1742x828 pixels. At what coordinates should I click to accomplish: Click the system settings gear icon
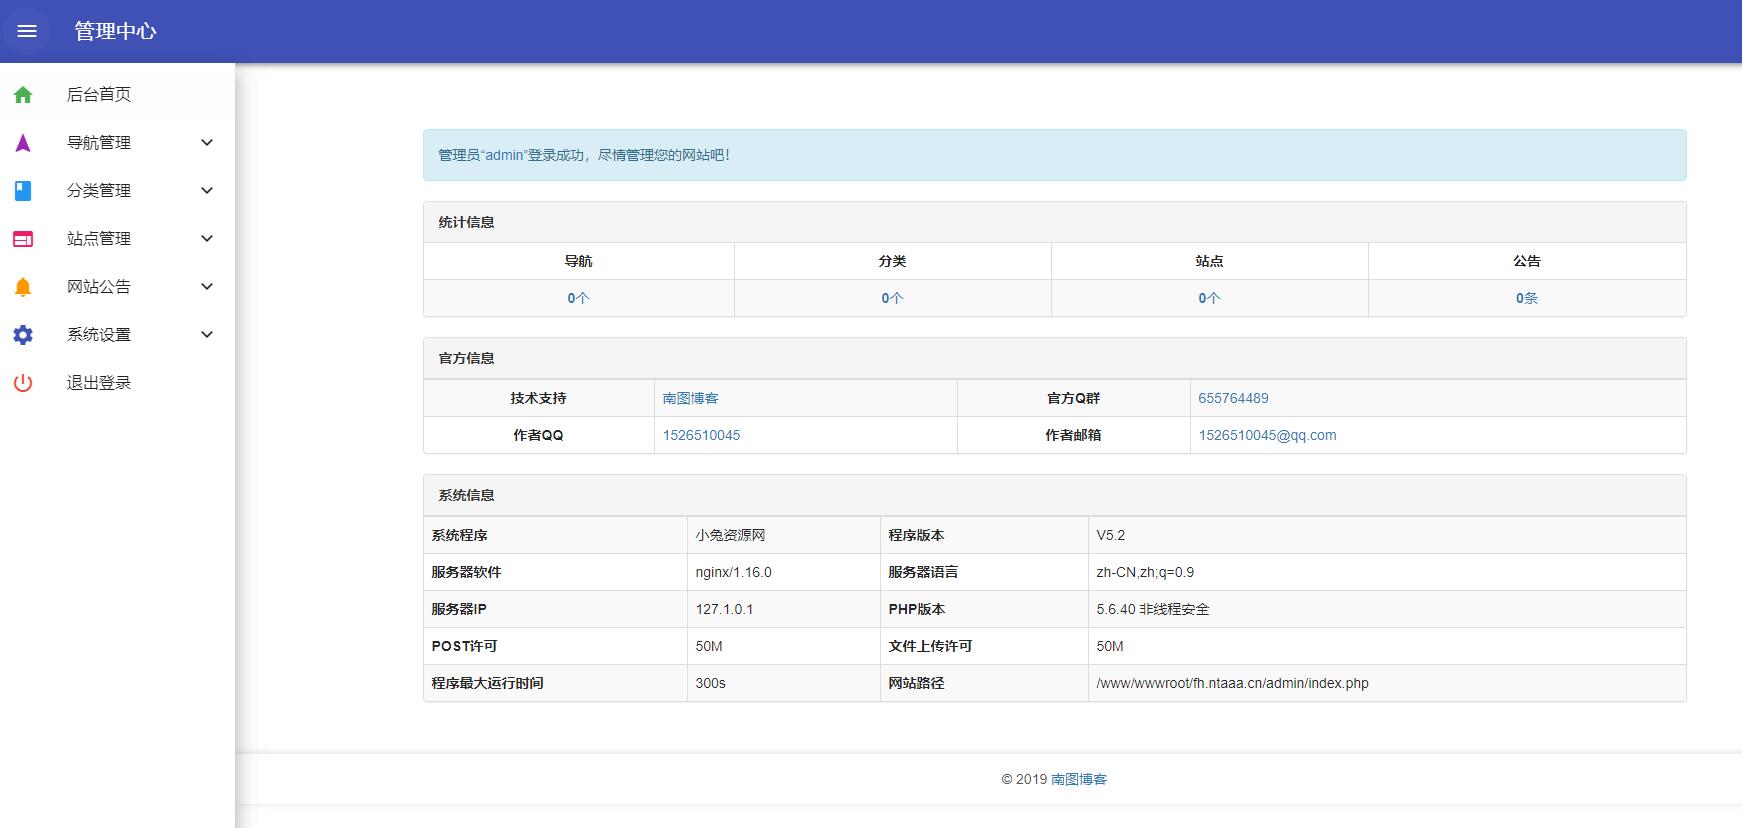[23, 335]
